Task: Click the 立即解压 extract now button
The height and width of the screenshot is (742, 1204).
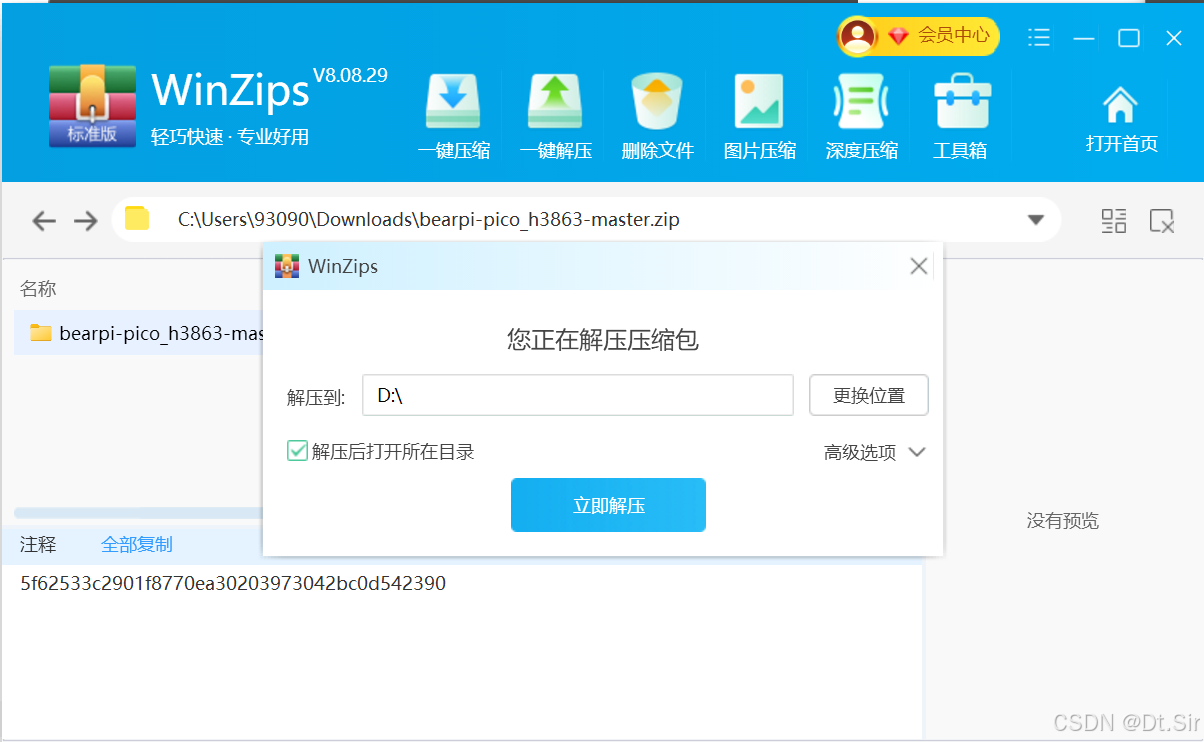Action: 608,505
